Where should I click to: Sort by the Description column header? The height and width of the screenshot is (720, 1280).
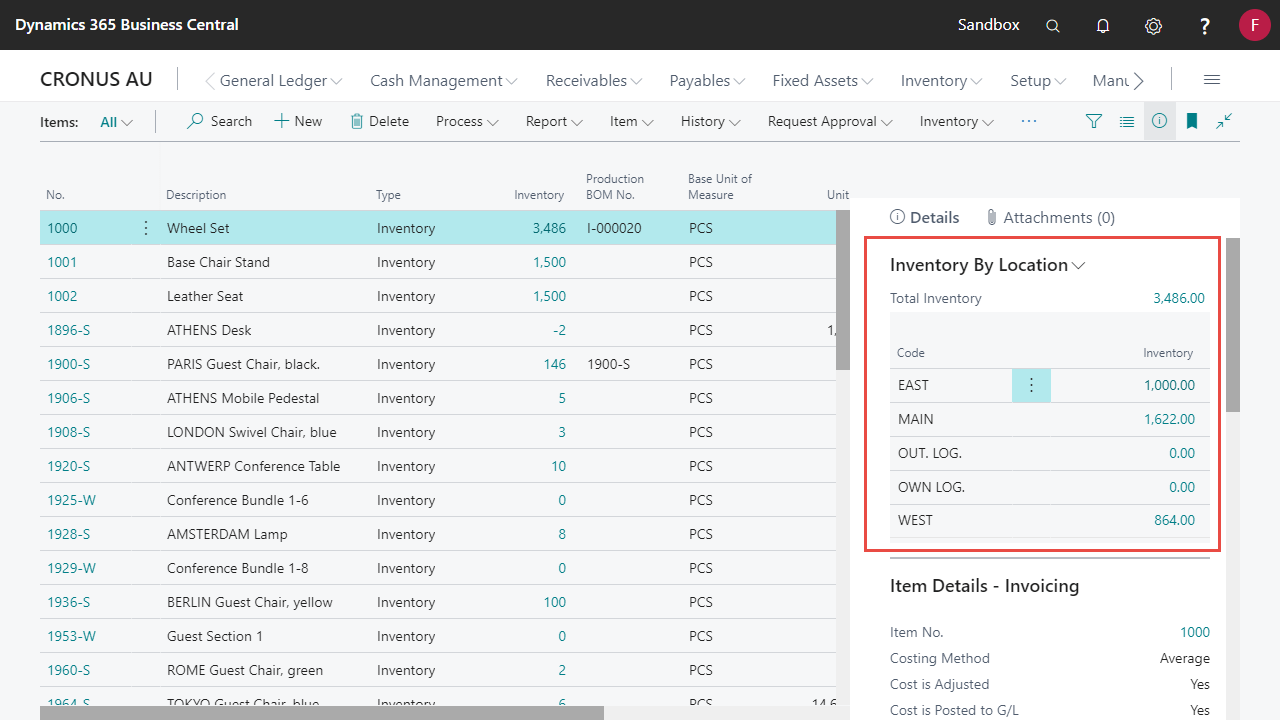tap(196, 195)
